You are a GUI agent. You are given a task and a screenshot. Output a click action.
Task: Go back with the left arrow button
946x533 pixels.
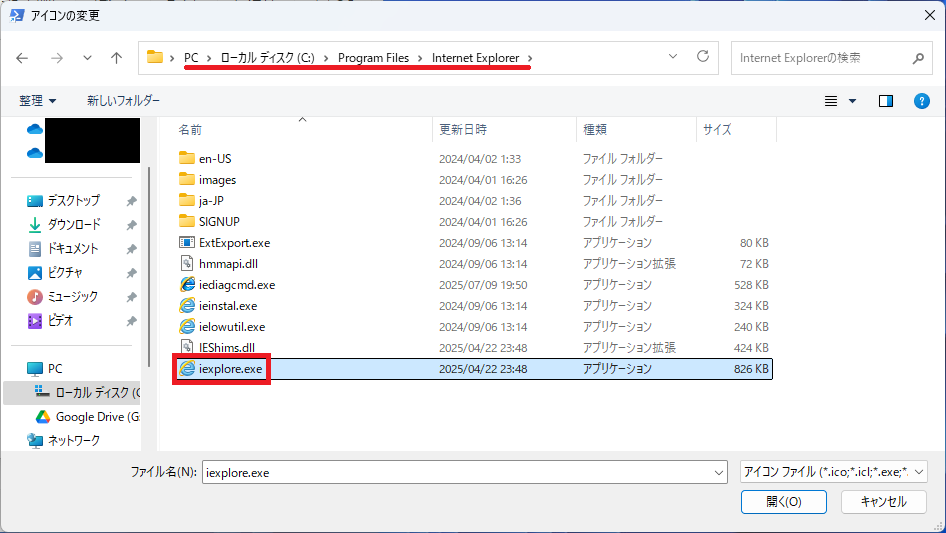pos(22,58)
